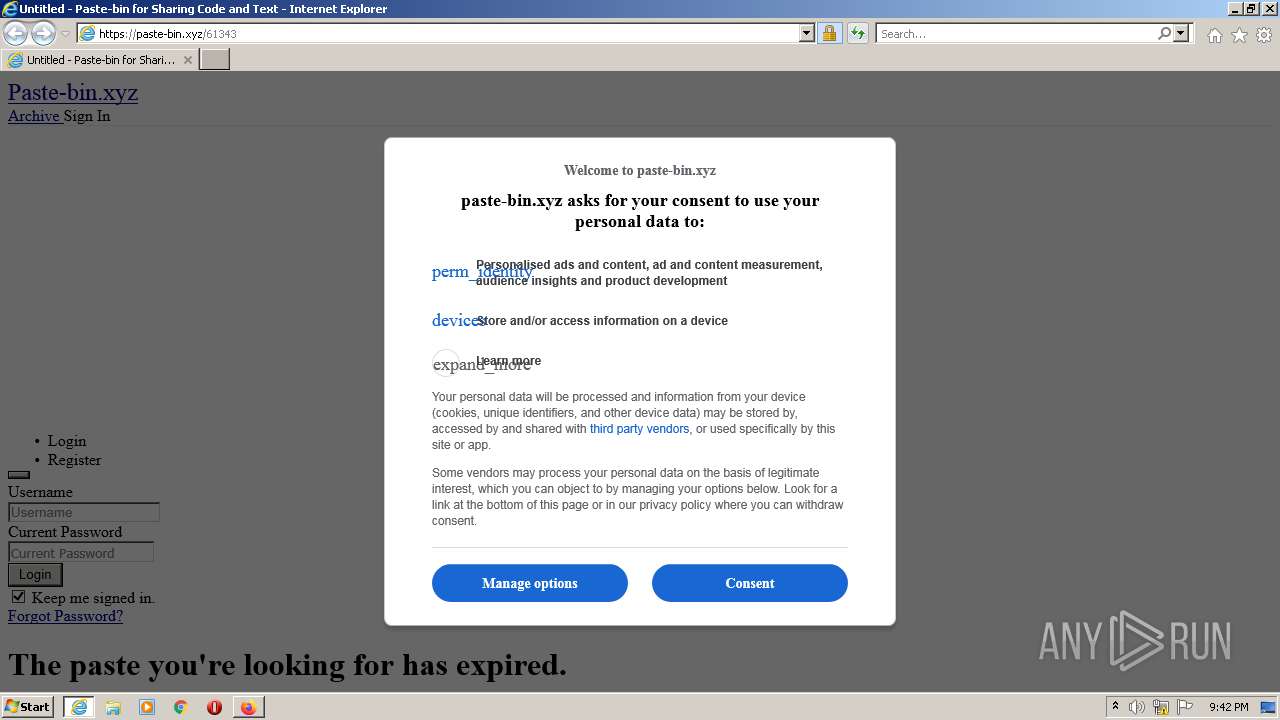Click the volume speaker tray icon
1280x720 pixels.
[1137, 707]
